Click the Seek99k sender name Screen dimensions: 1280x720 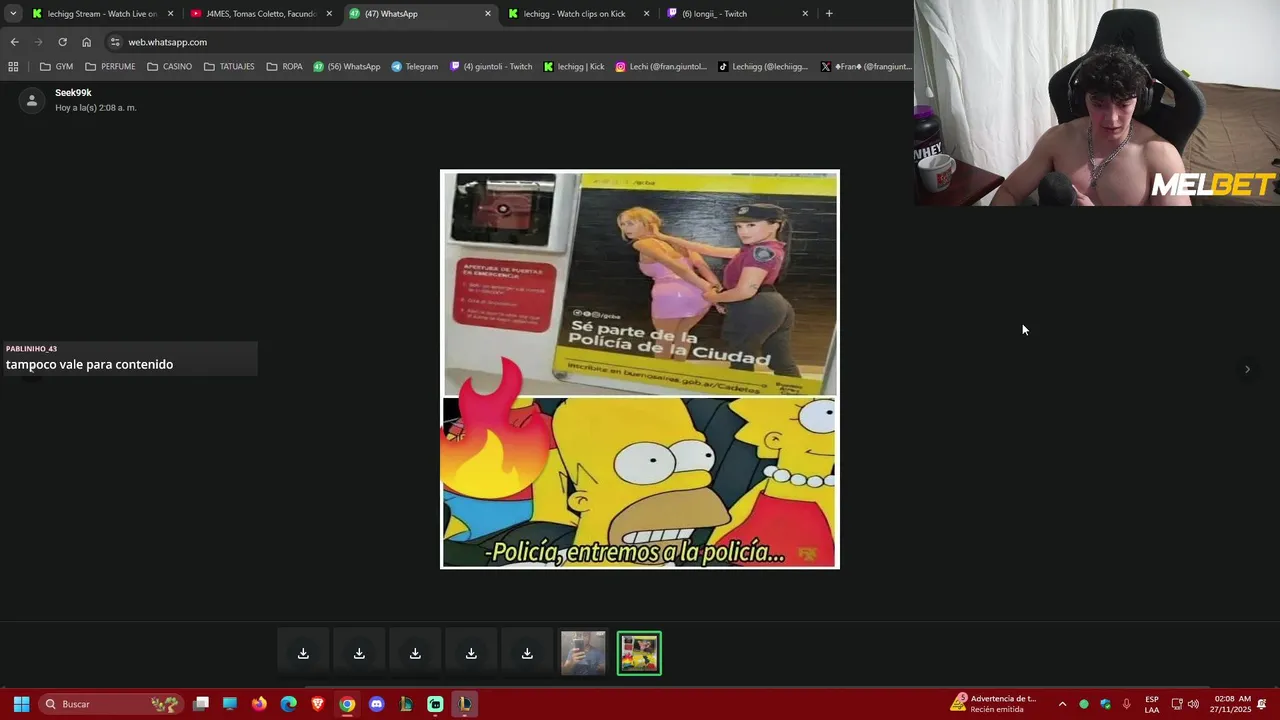[x=73, y=93]
